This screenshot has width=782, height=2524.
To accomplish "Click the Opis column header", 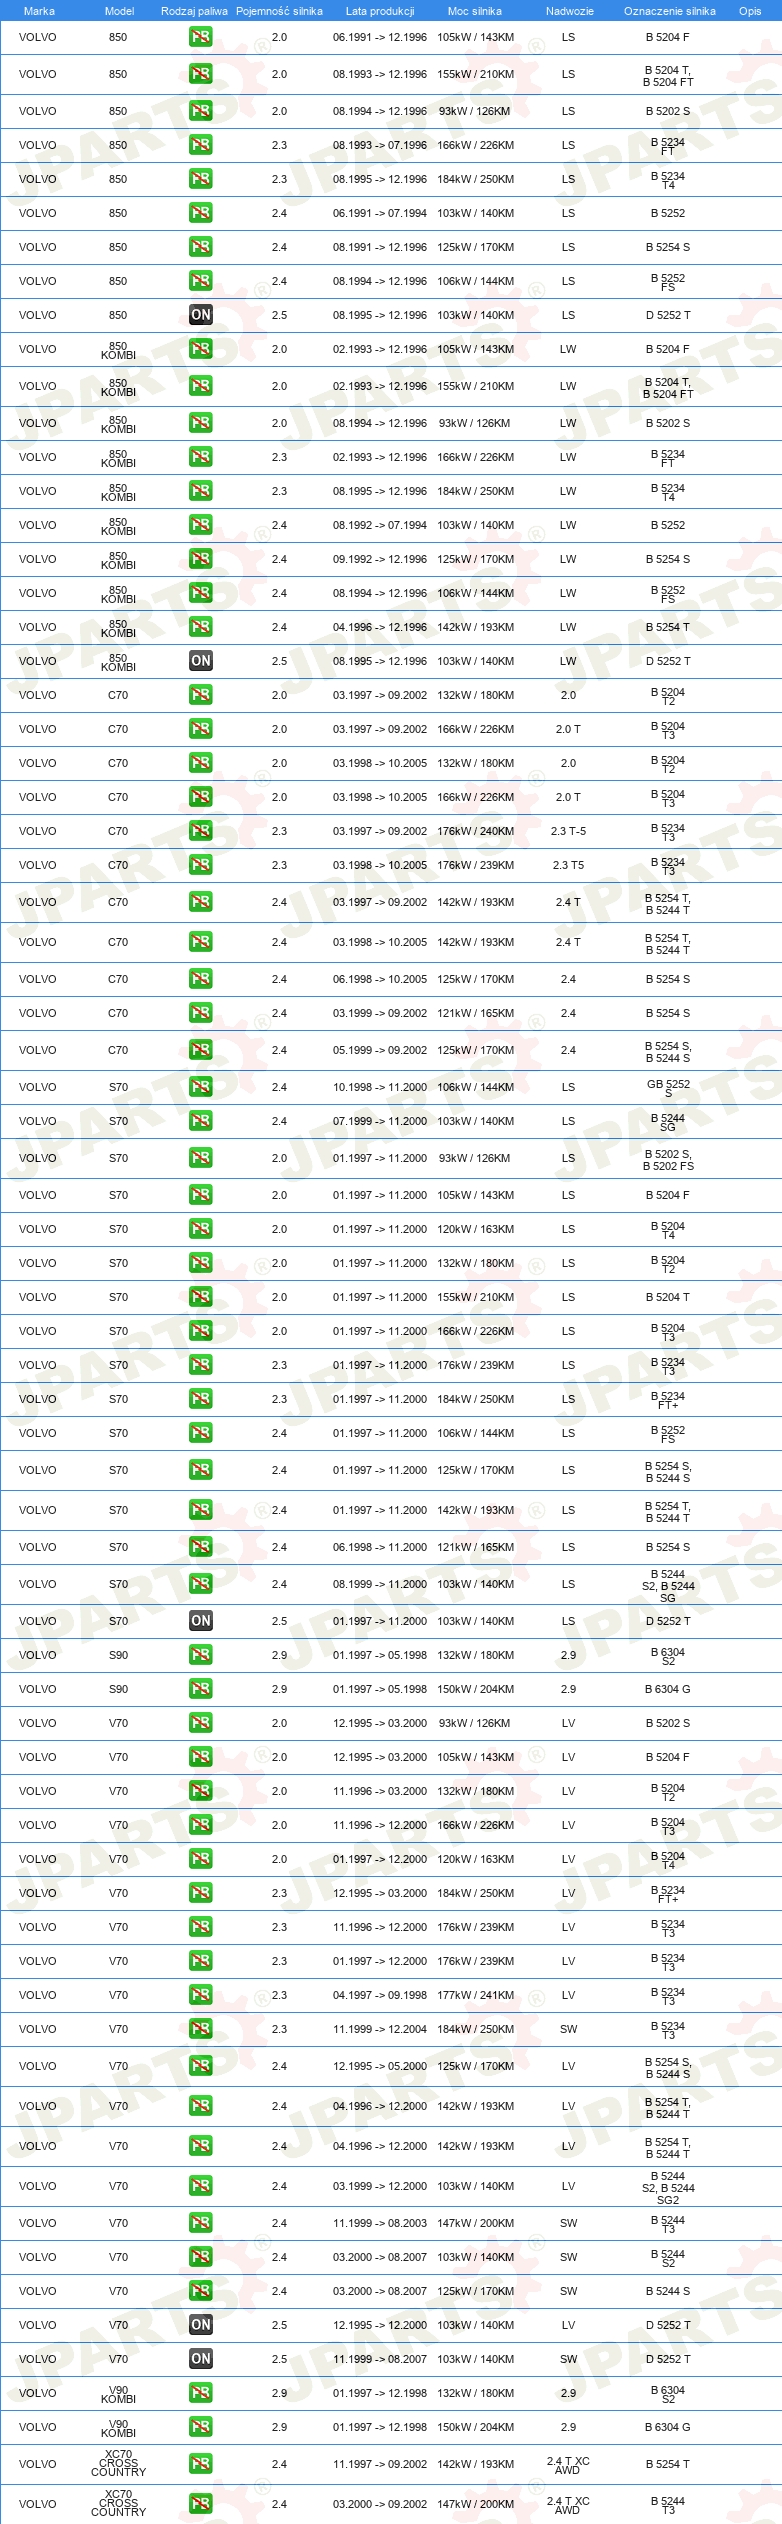I will [750, 11].
